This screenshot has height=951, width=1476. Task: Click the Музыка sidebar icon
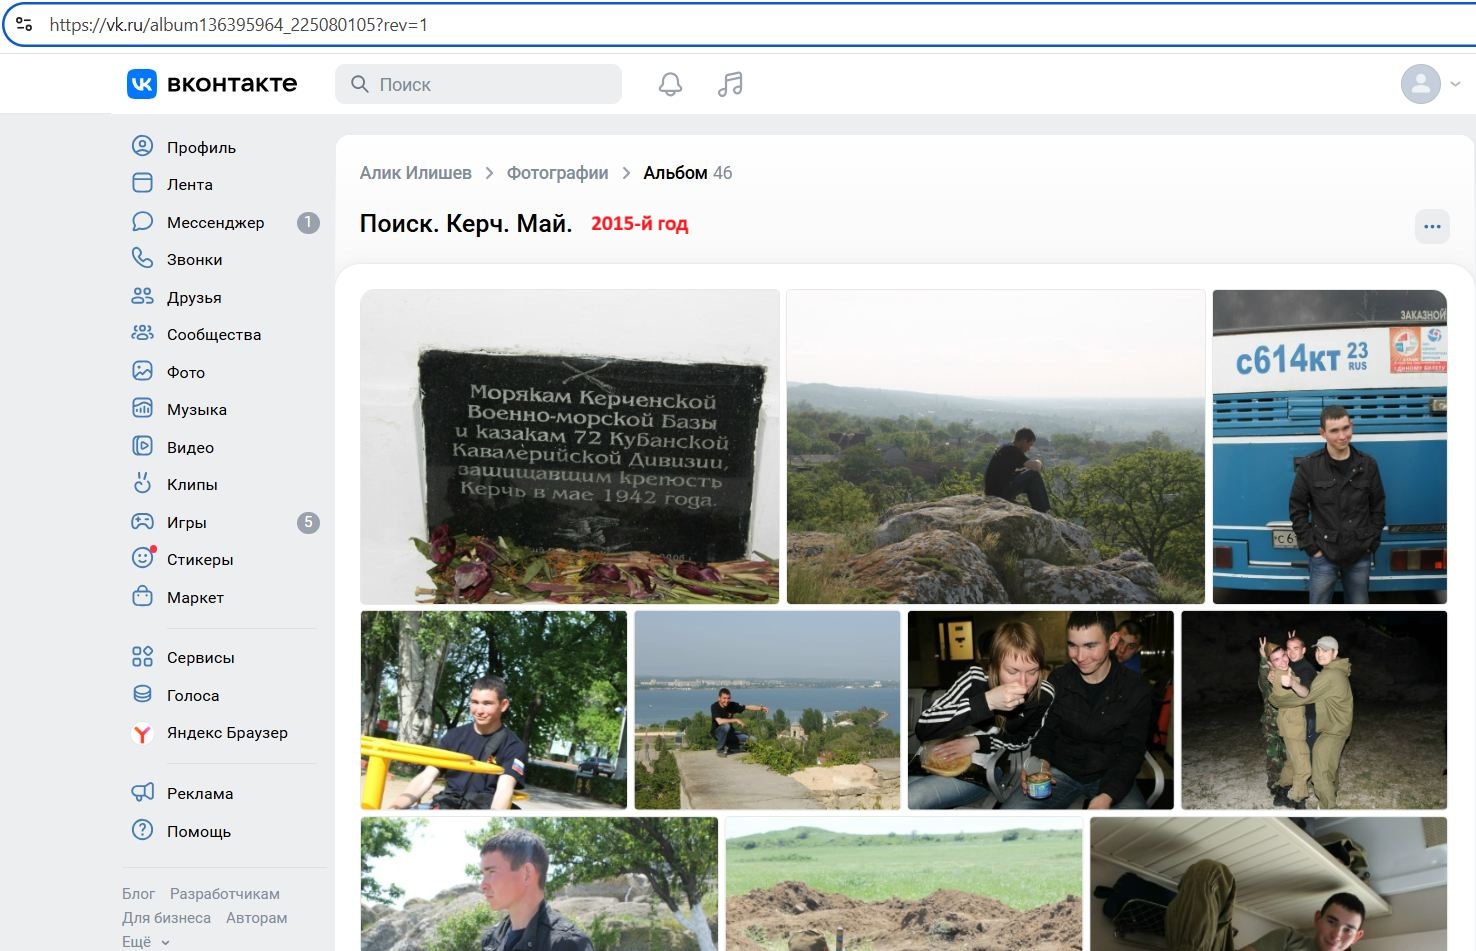(x=143, y=409)
